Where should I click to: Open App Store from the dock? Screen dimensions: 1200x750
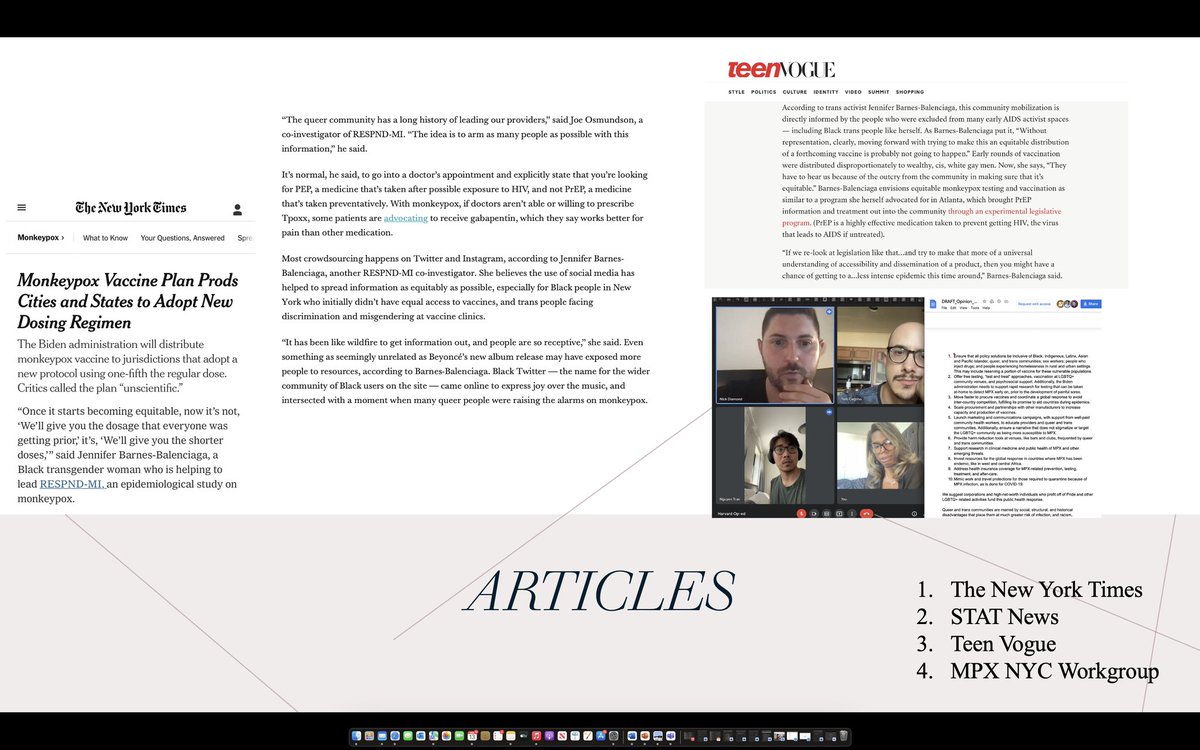(x=600, y=736)
